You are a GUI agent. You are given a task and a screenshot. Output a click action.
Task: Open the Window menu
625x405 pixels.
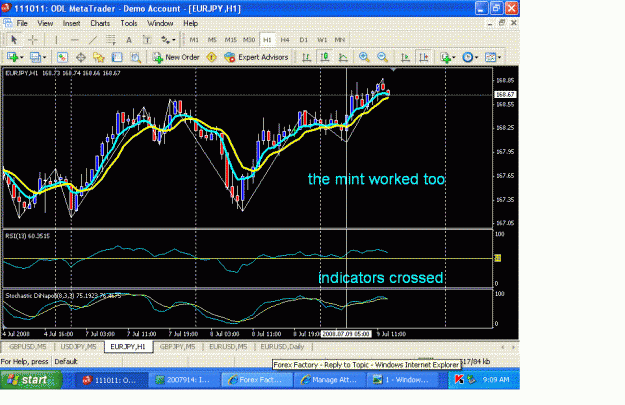[160, 23]
